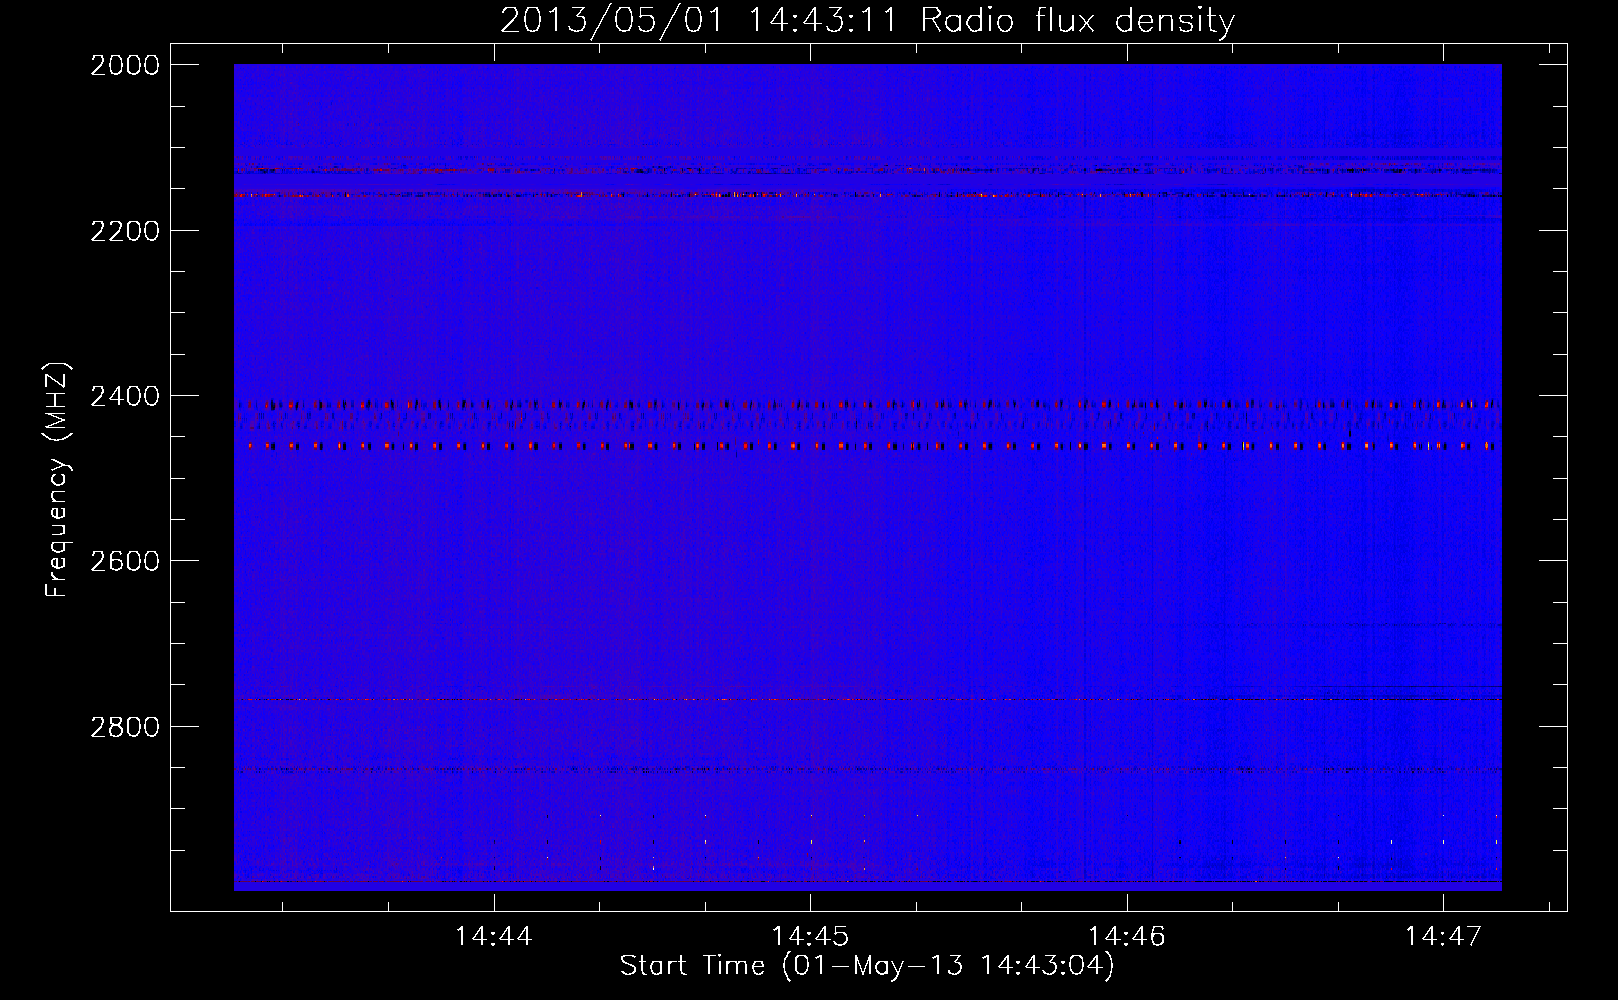1618x1000 pixels.
Task: Click the 2600 frequency tick label
Action: coord(124,561)
